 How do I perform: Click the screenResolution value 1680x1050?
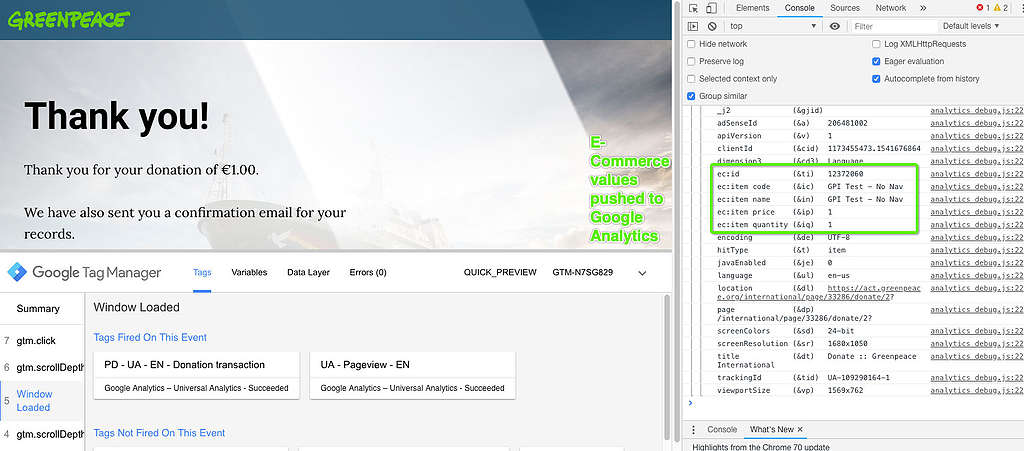tap(847, 343)
